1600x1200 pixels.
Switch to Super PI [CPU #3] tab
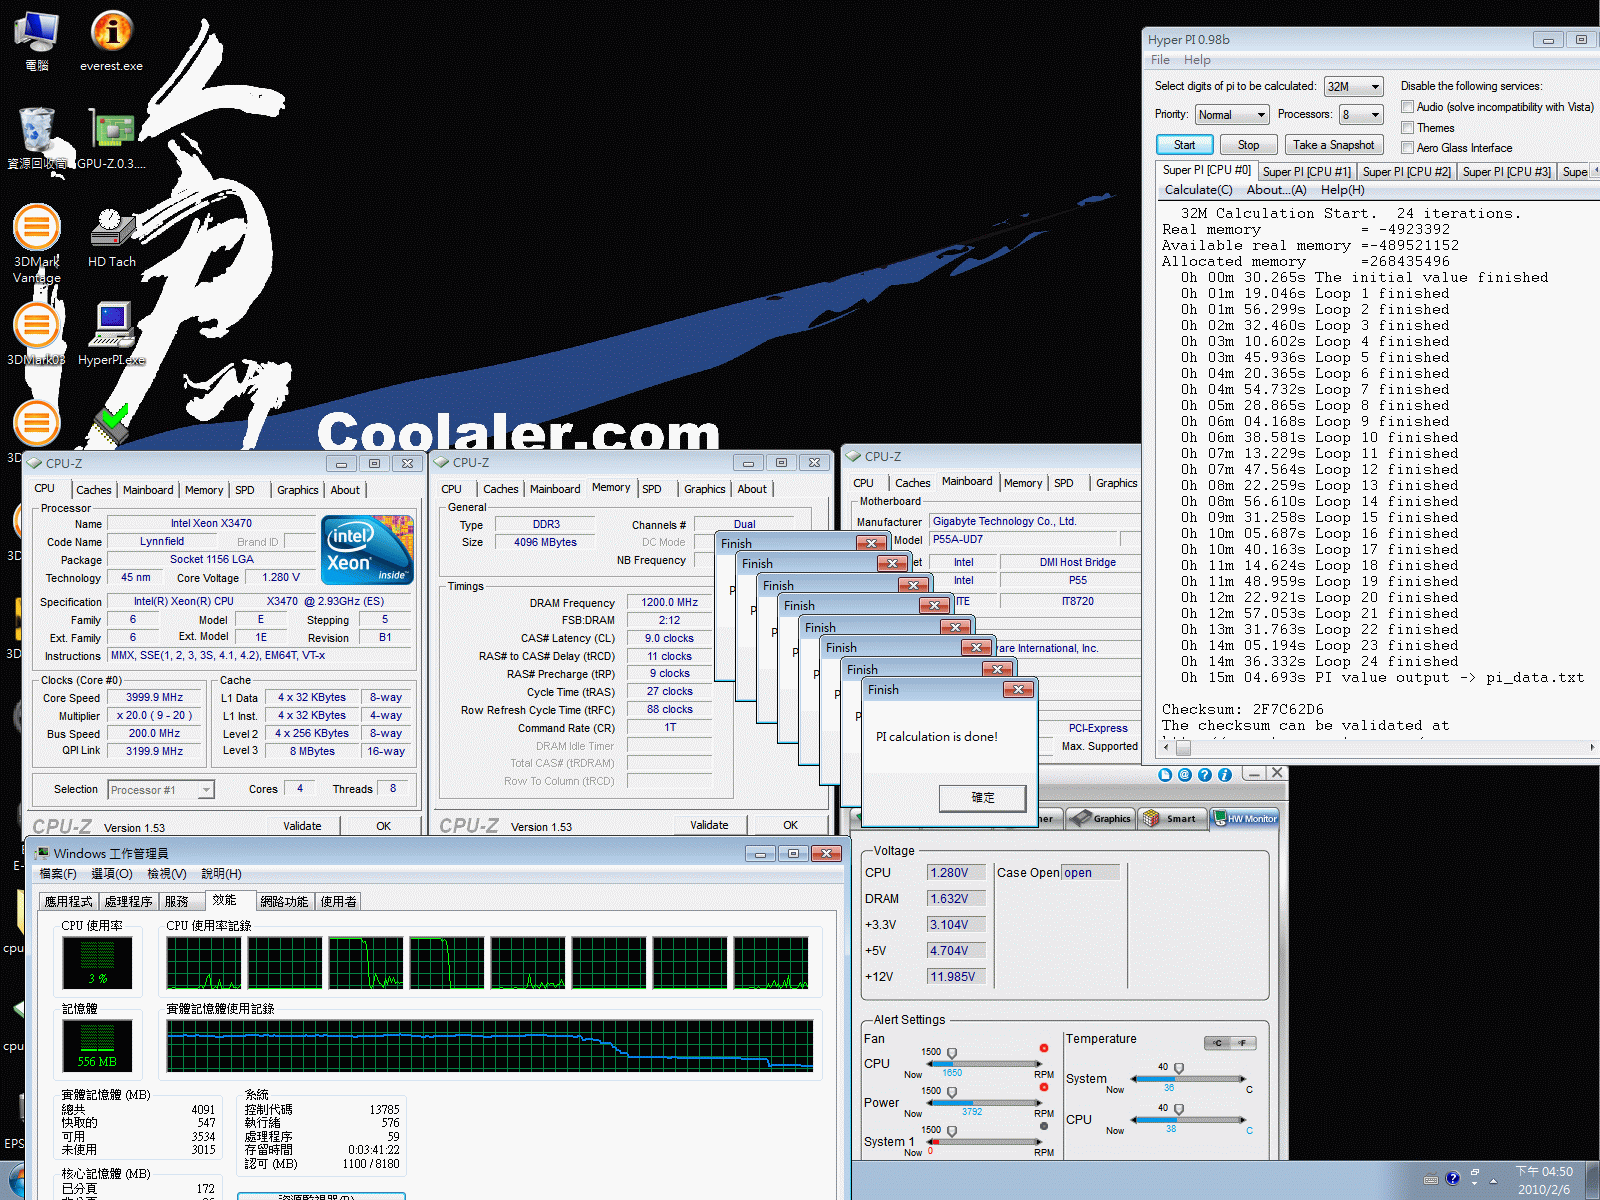(x=1506, y=172)
